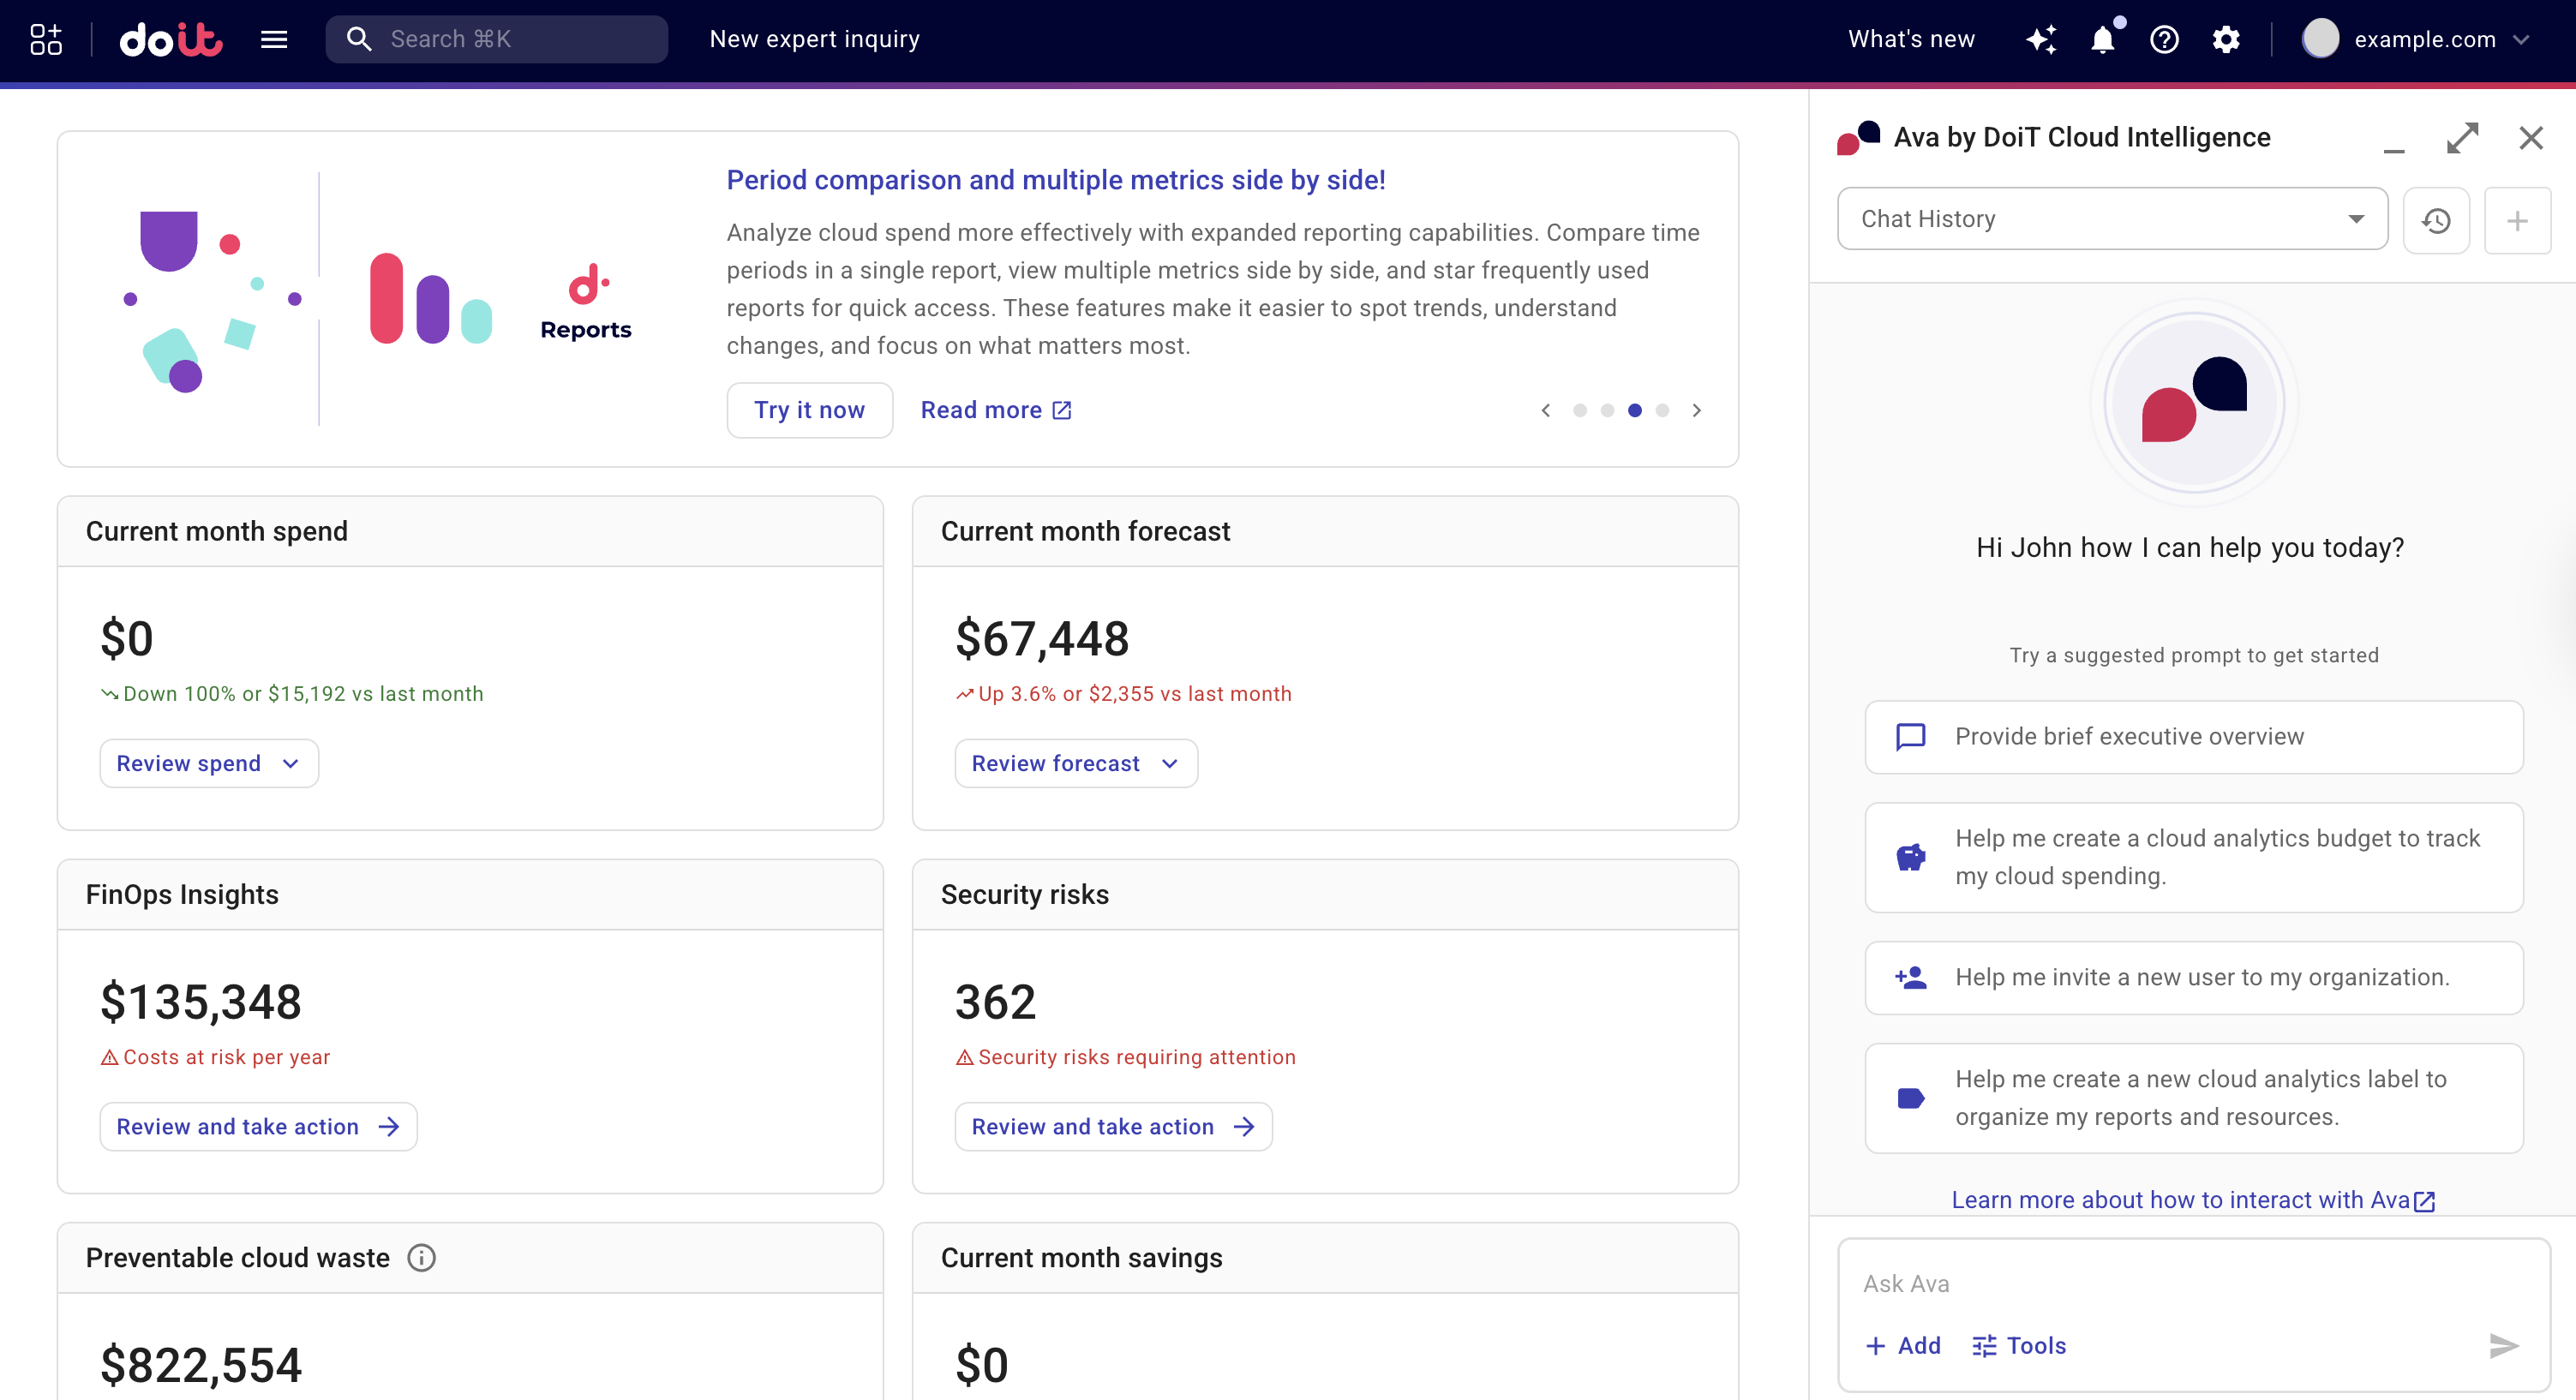This screenshot has height=1400, width=2576.
Task: Open the help question mark icon
Action: pos(2164,39)
